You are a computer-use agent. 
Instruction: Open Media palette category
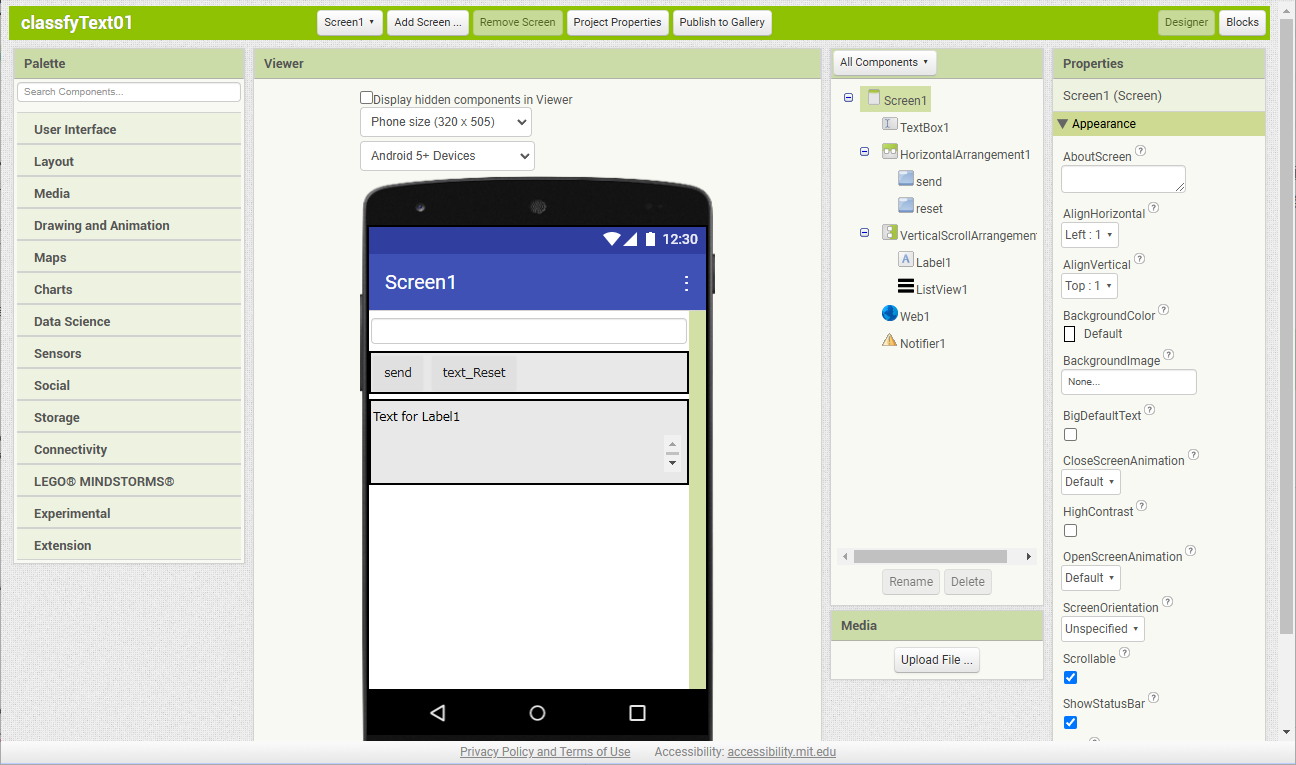click(x=129, y=194)
